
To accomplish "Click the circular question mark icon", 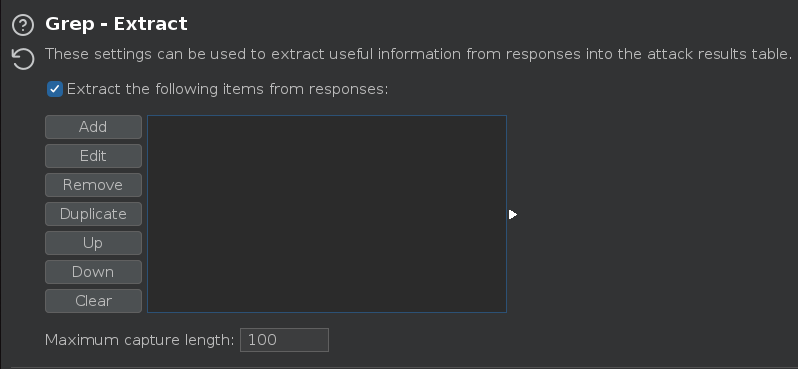I will (x=23, y=25).
